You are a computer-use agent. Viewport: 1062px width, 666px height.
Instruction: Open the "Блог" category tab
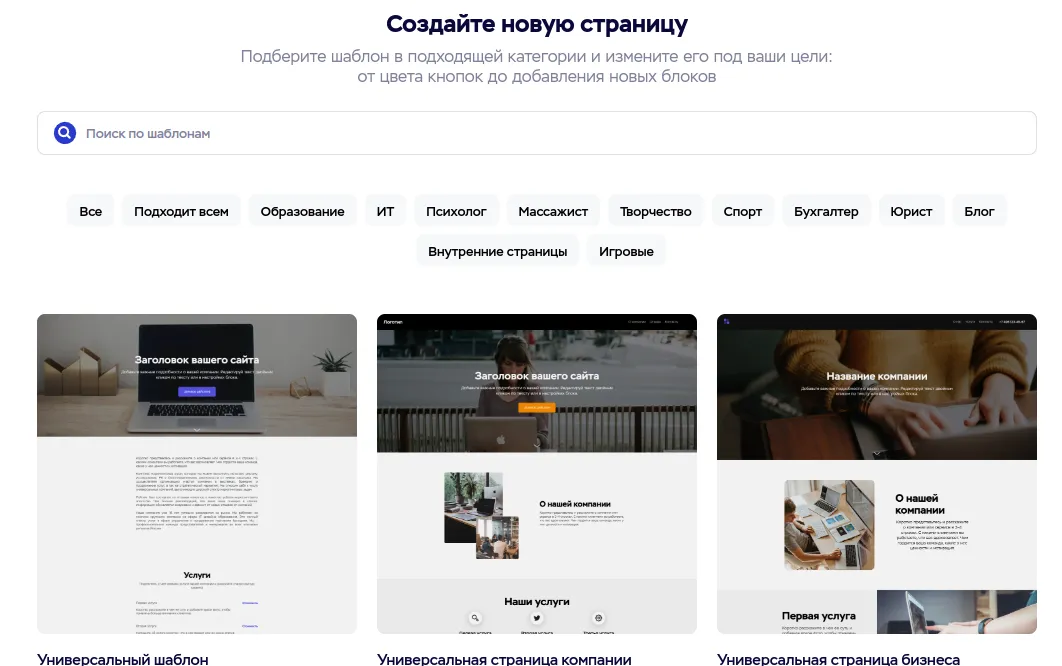[x=979, y=211]
